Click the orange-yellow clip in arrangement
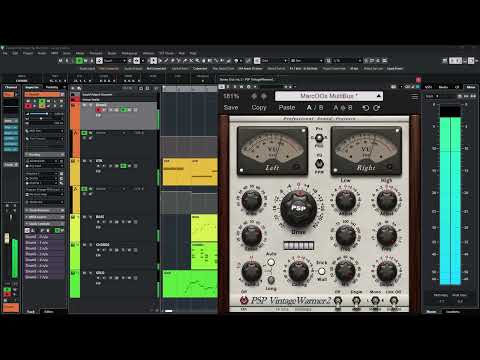 [x=190, y=172]
